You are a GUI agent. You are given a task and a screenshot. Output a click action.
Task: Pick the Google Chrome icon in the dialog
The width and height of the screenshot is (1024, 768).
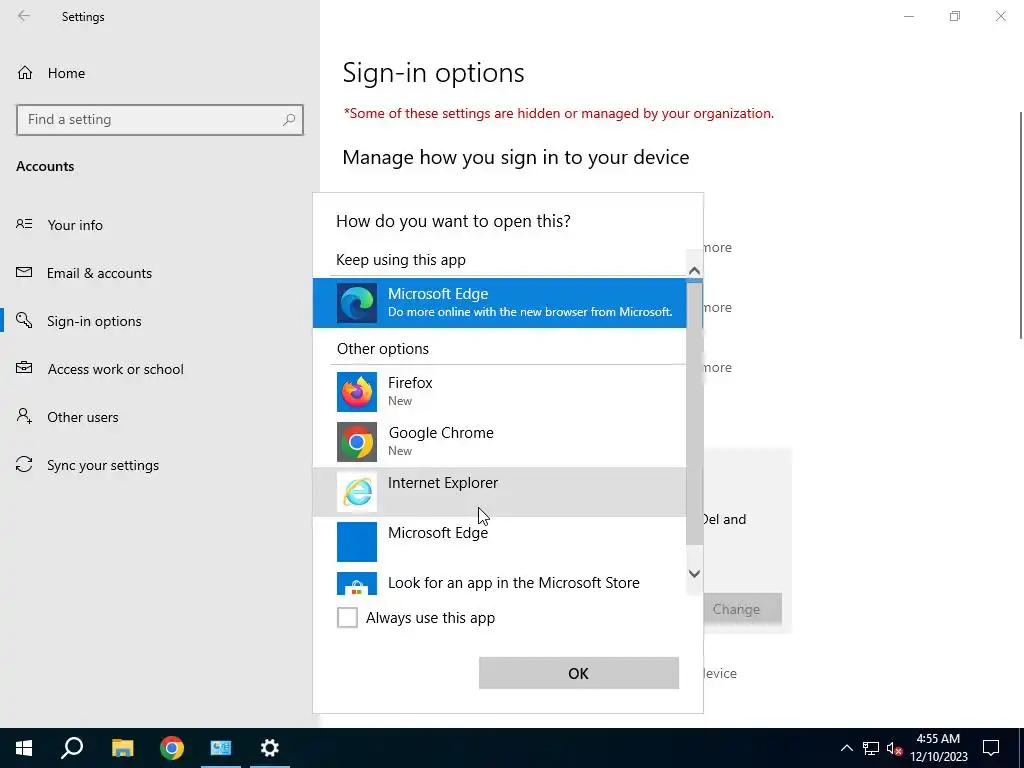357,442
